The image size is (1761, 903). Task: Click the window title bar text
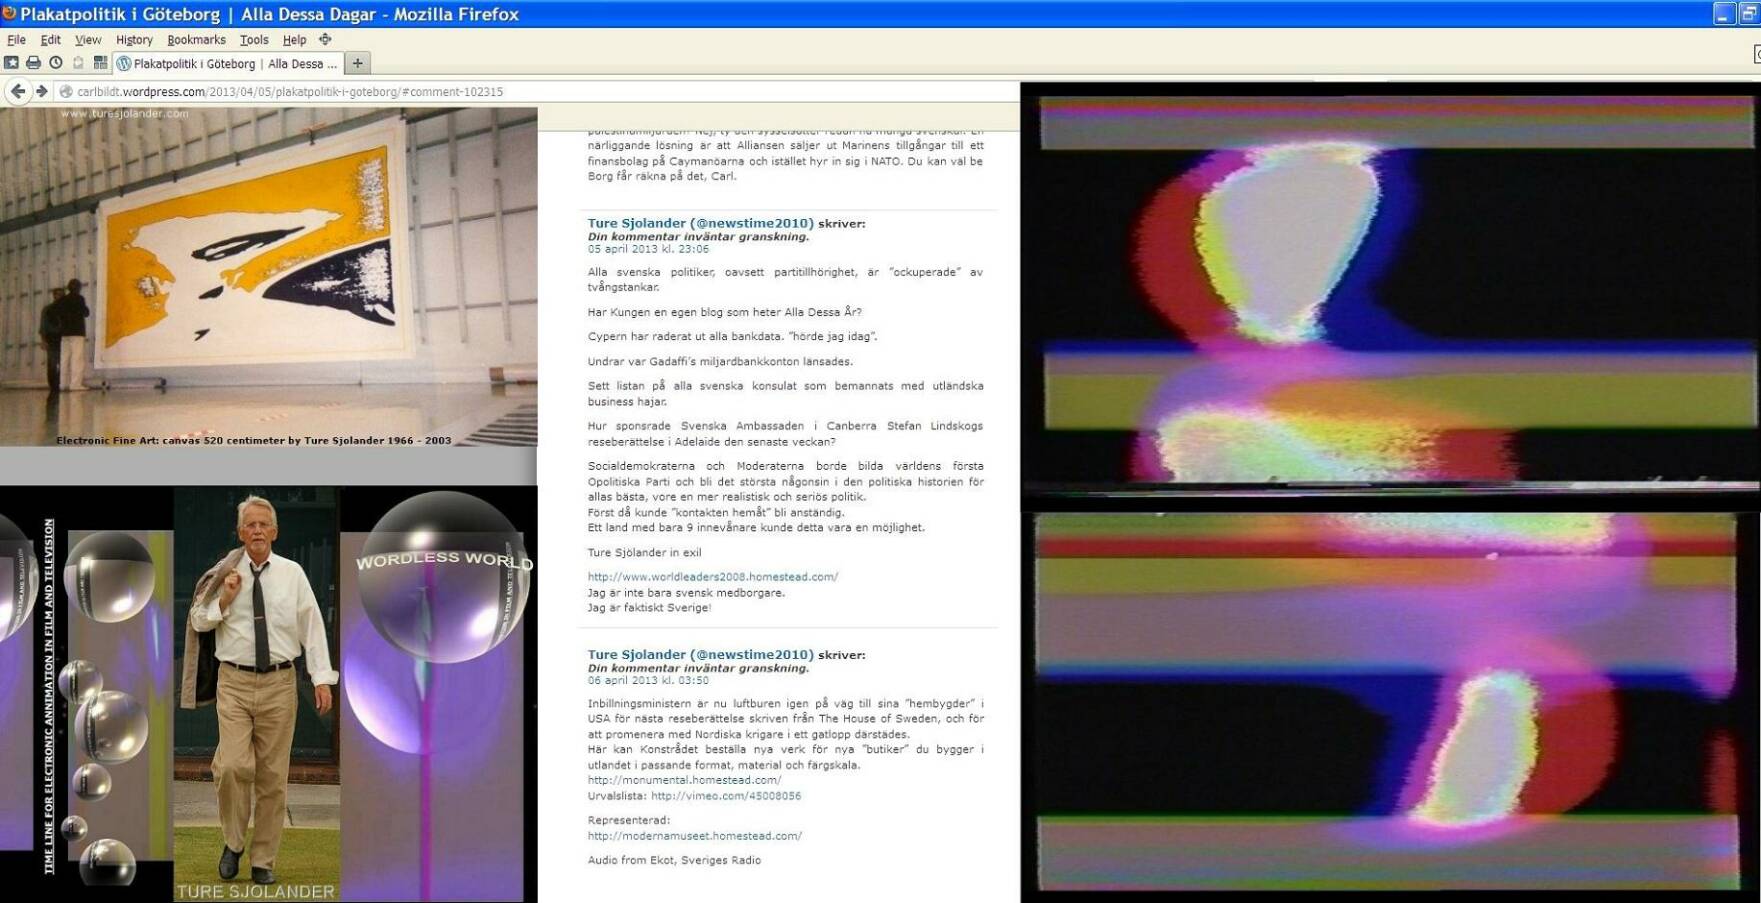(270, 14)
